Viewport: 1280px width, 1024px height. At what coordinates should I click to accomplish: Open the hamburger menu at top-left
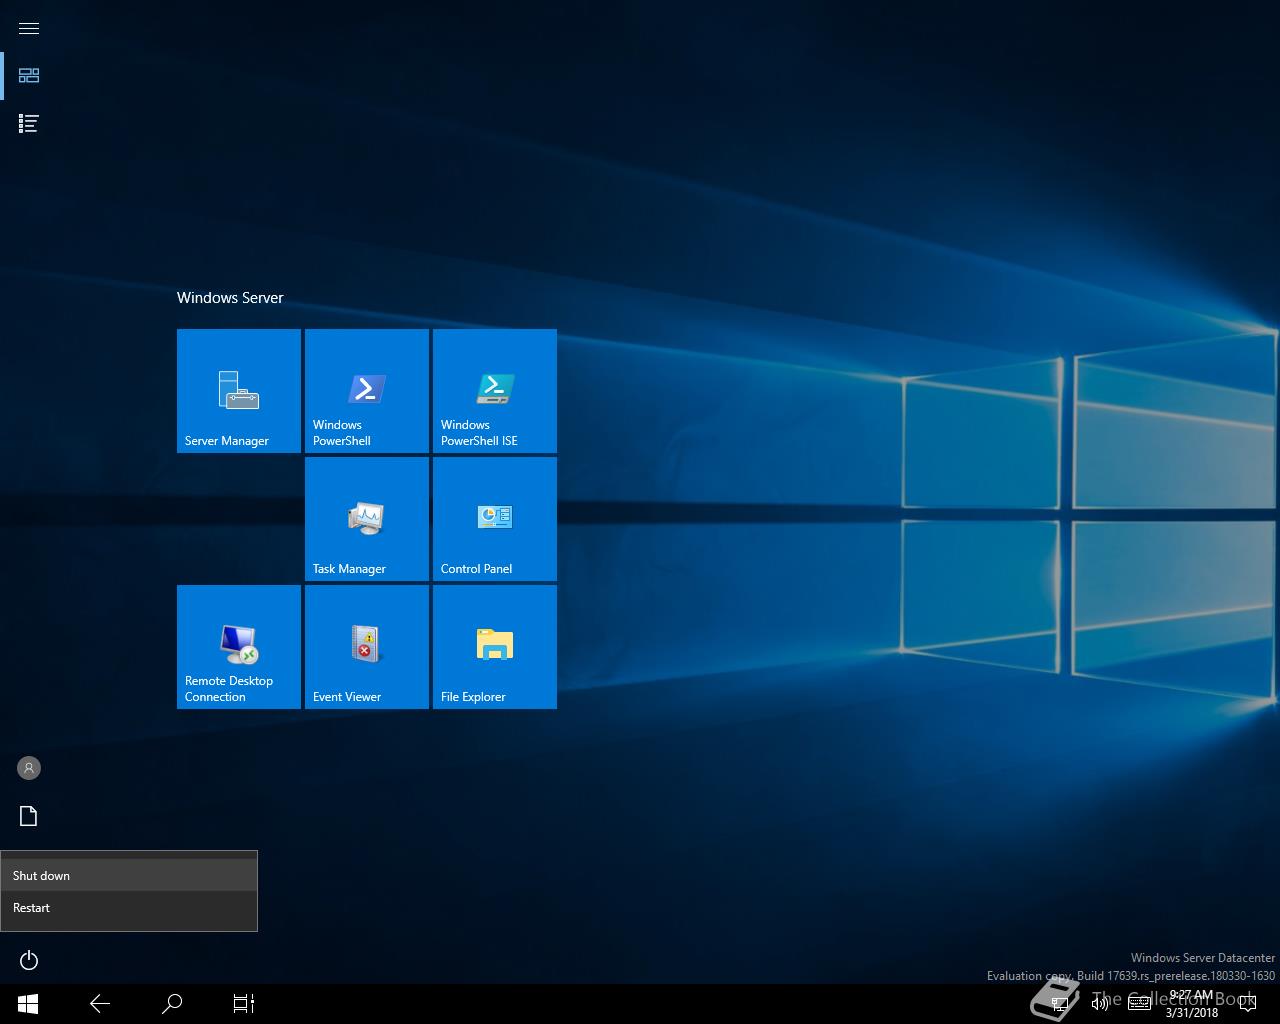[29, 28]
